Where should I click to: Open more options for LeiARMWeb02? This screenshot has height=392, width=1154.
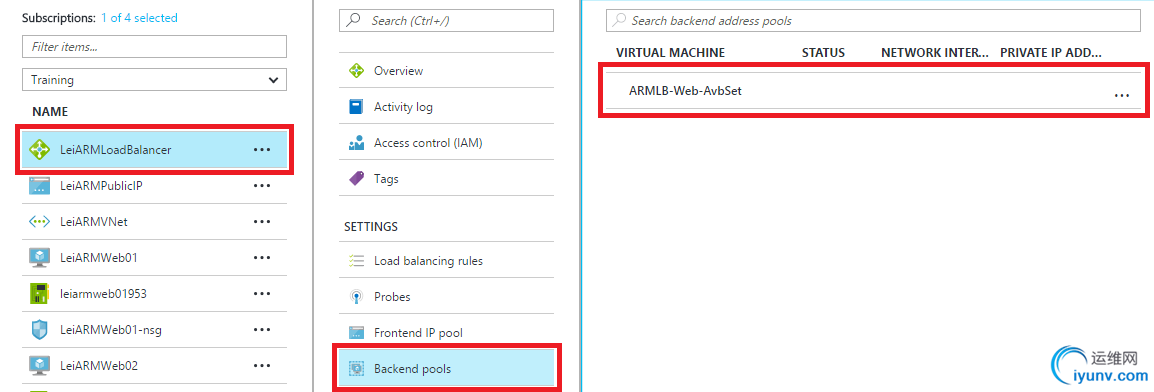tap(262, 366)
